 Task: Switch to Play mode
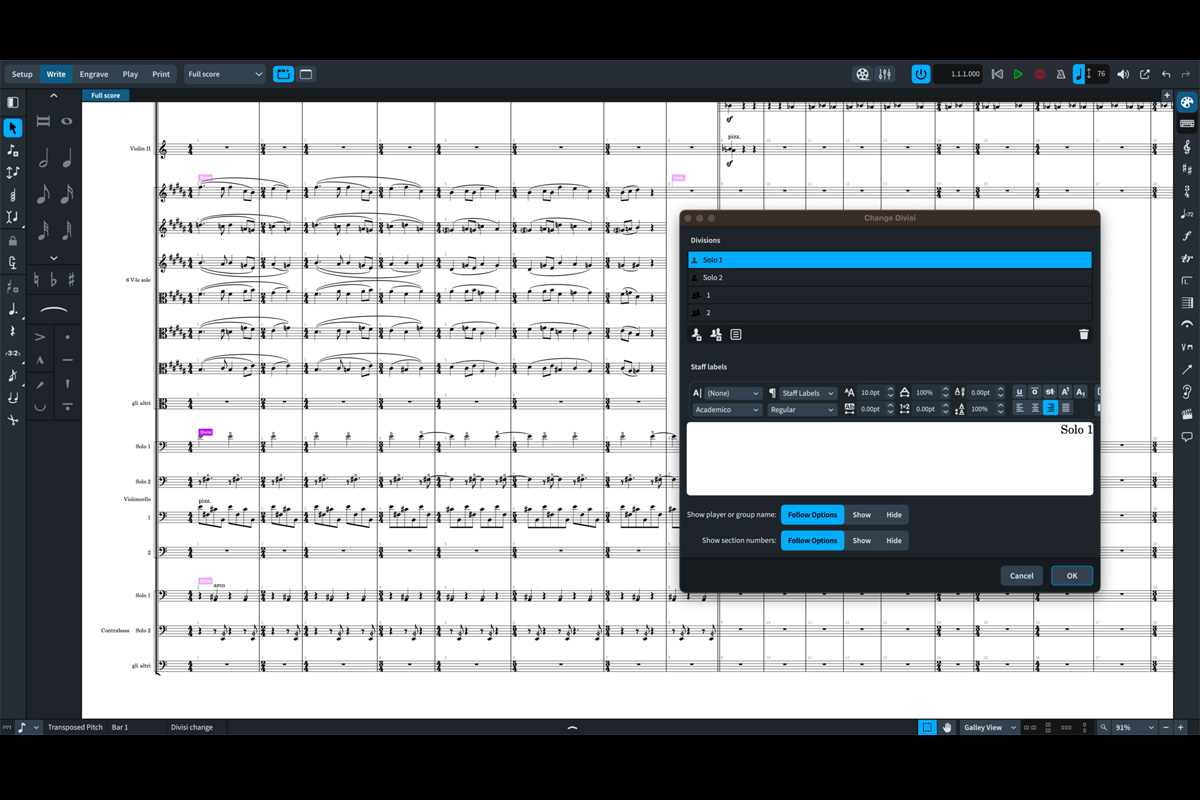130,74
